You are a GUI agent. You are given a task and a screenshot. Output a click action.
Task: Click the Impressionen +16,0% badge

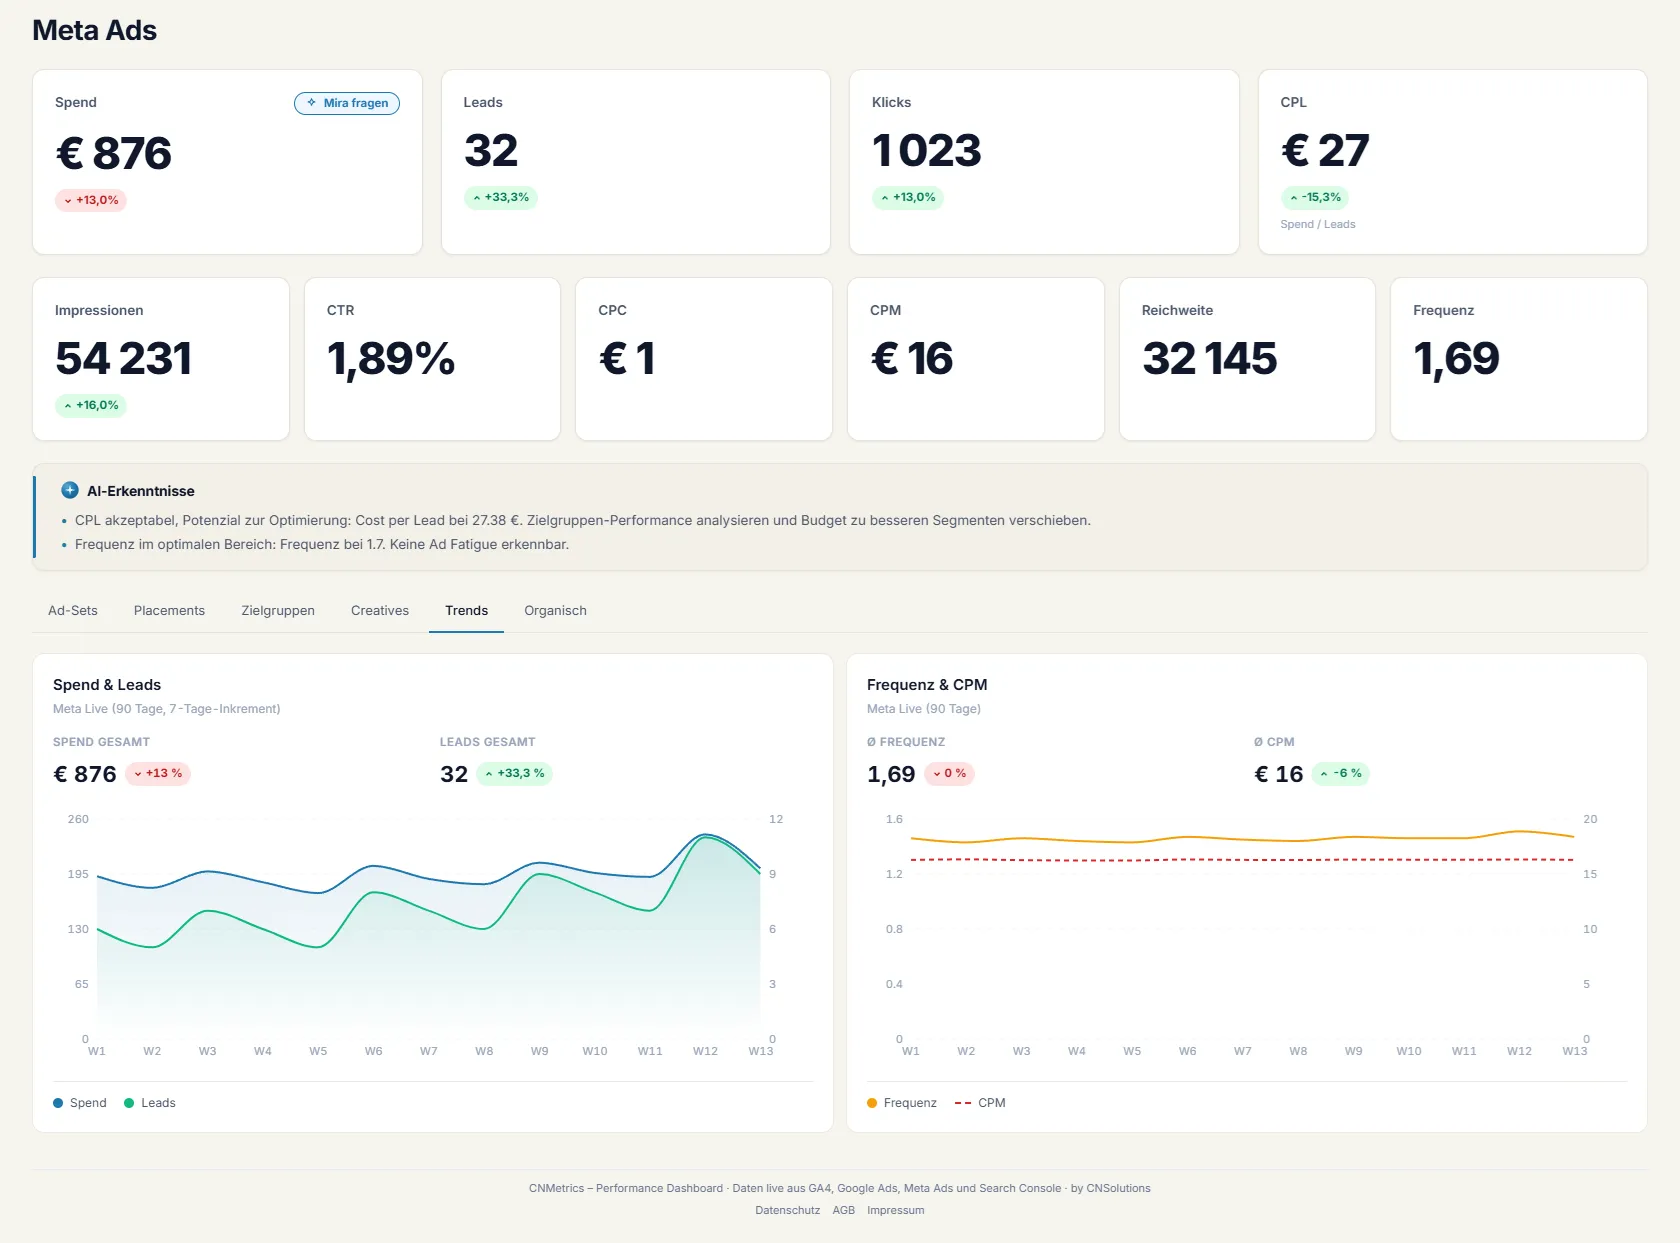point(91,405)
